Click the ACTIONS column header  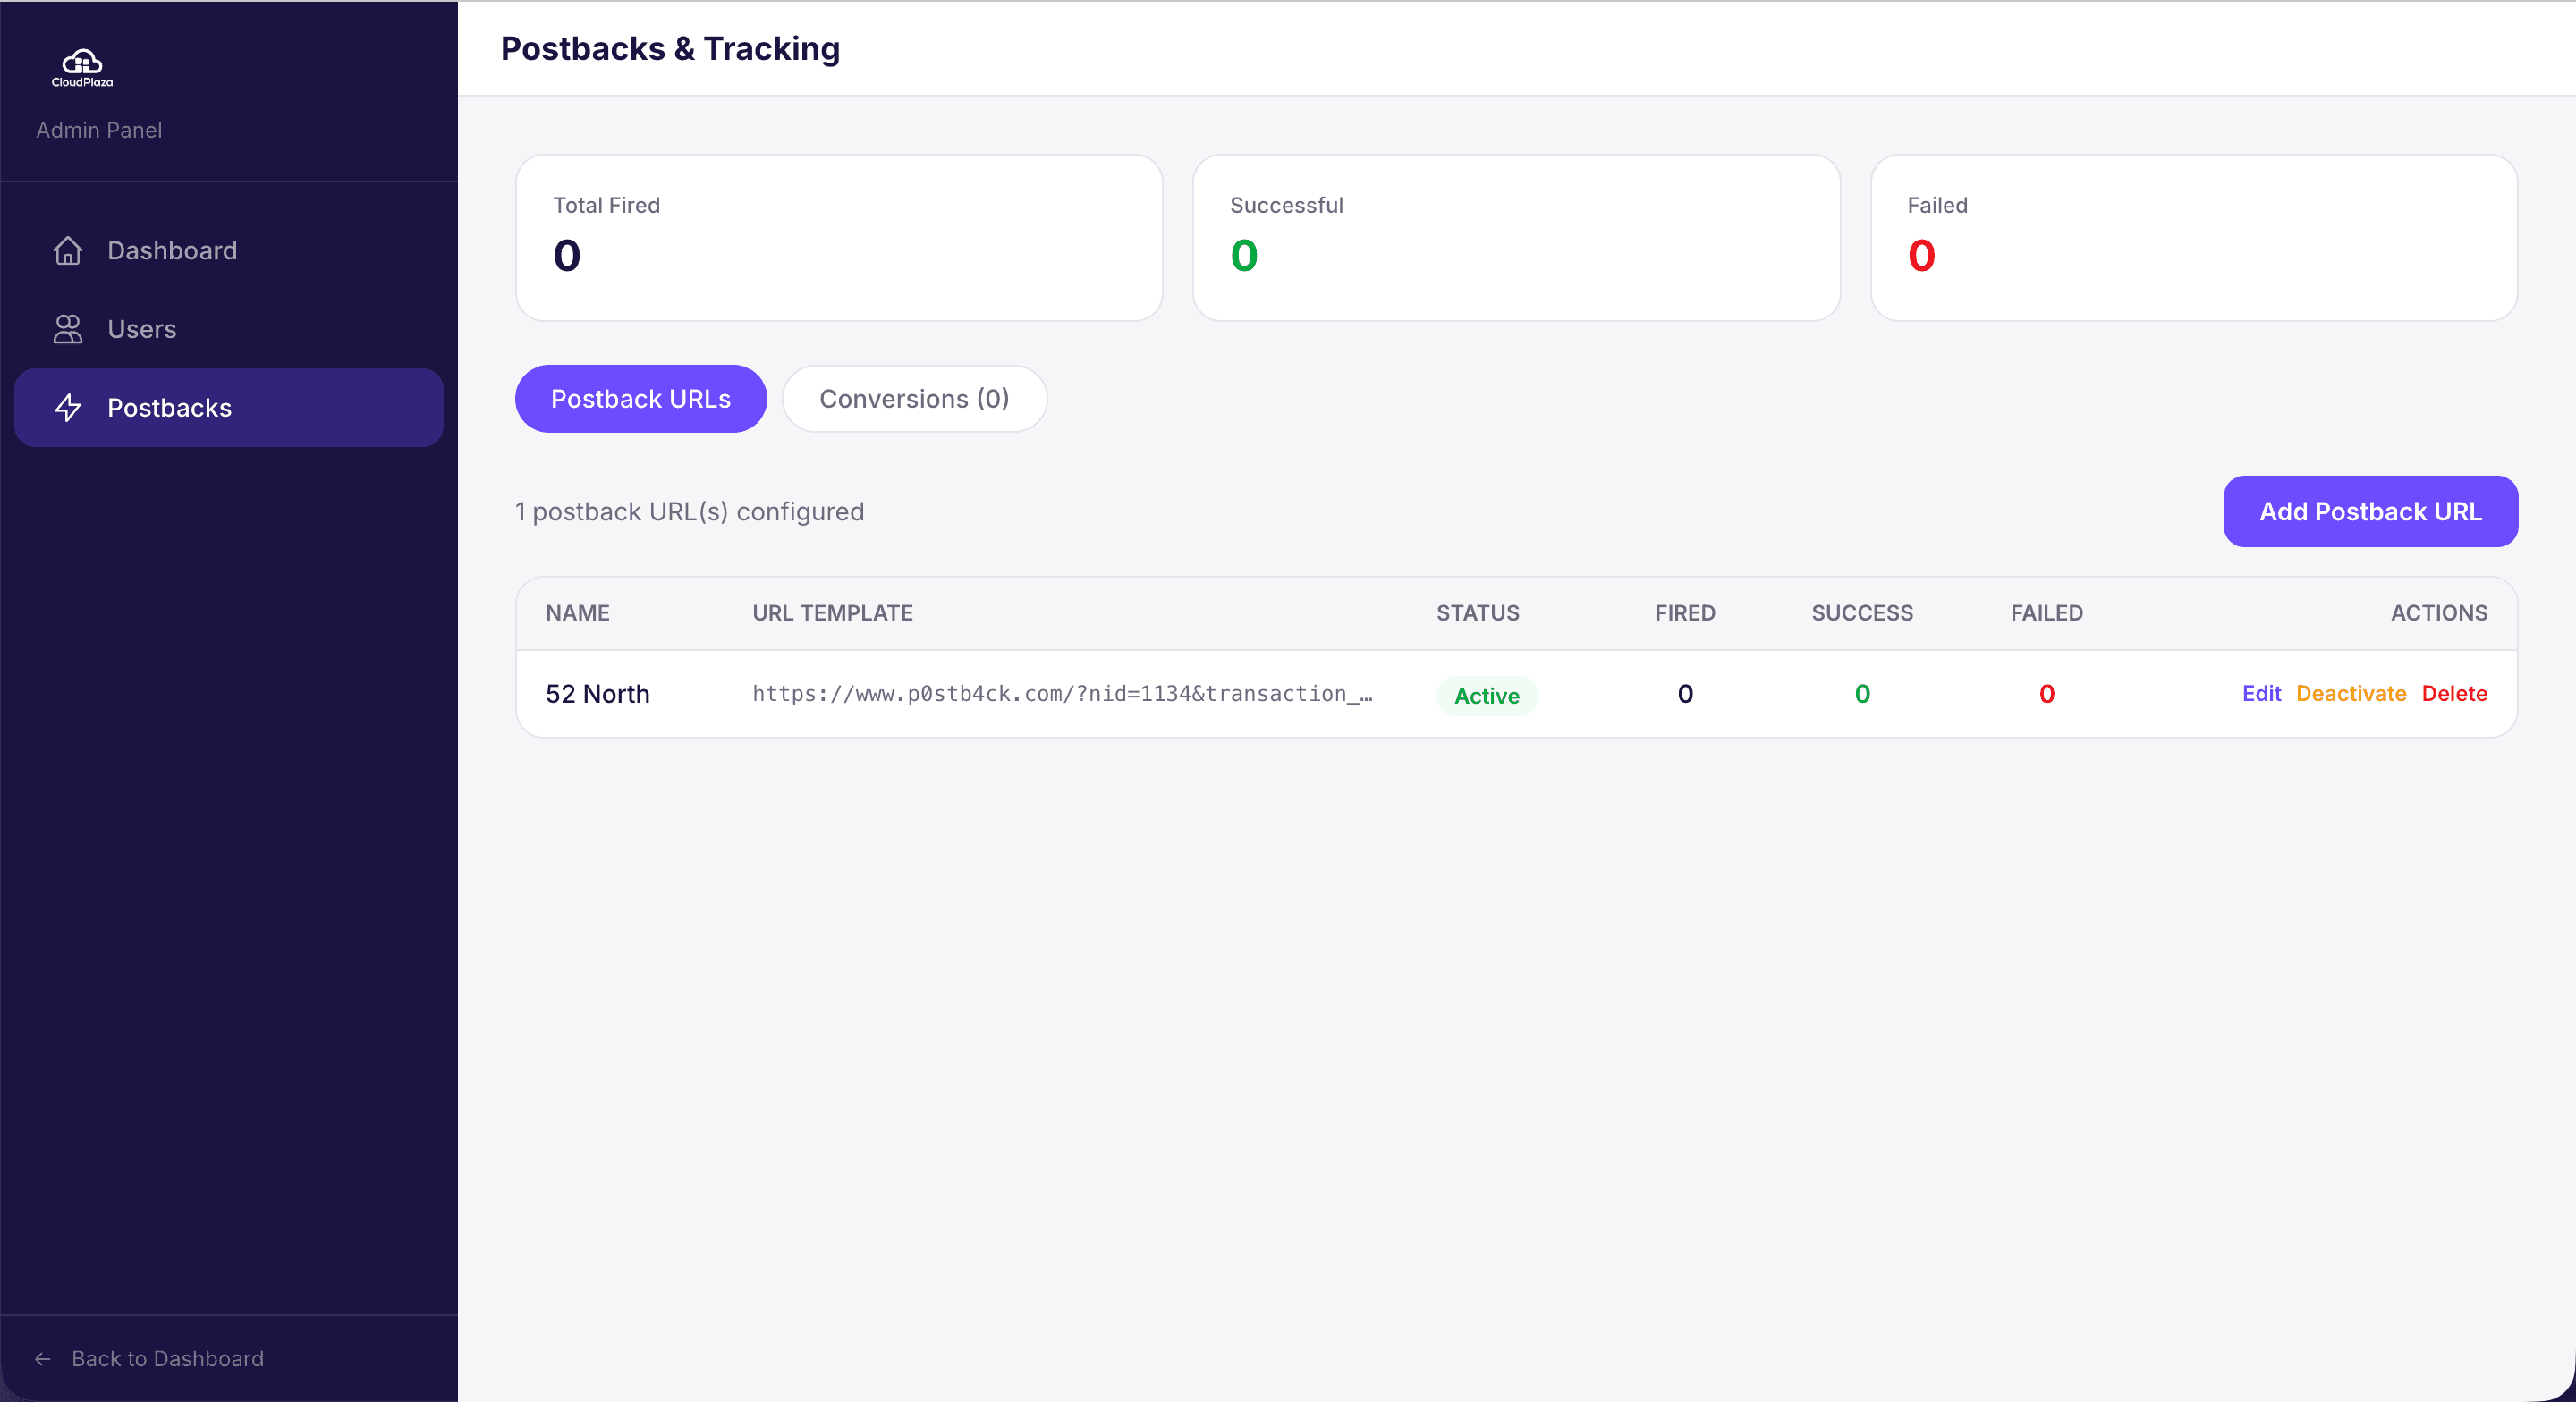coord(2438,613)
